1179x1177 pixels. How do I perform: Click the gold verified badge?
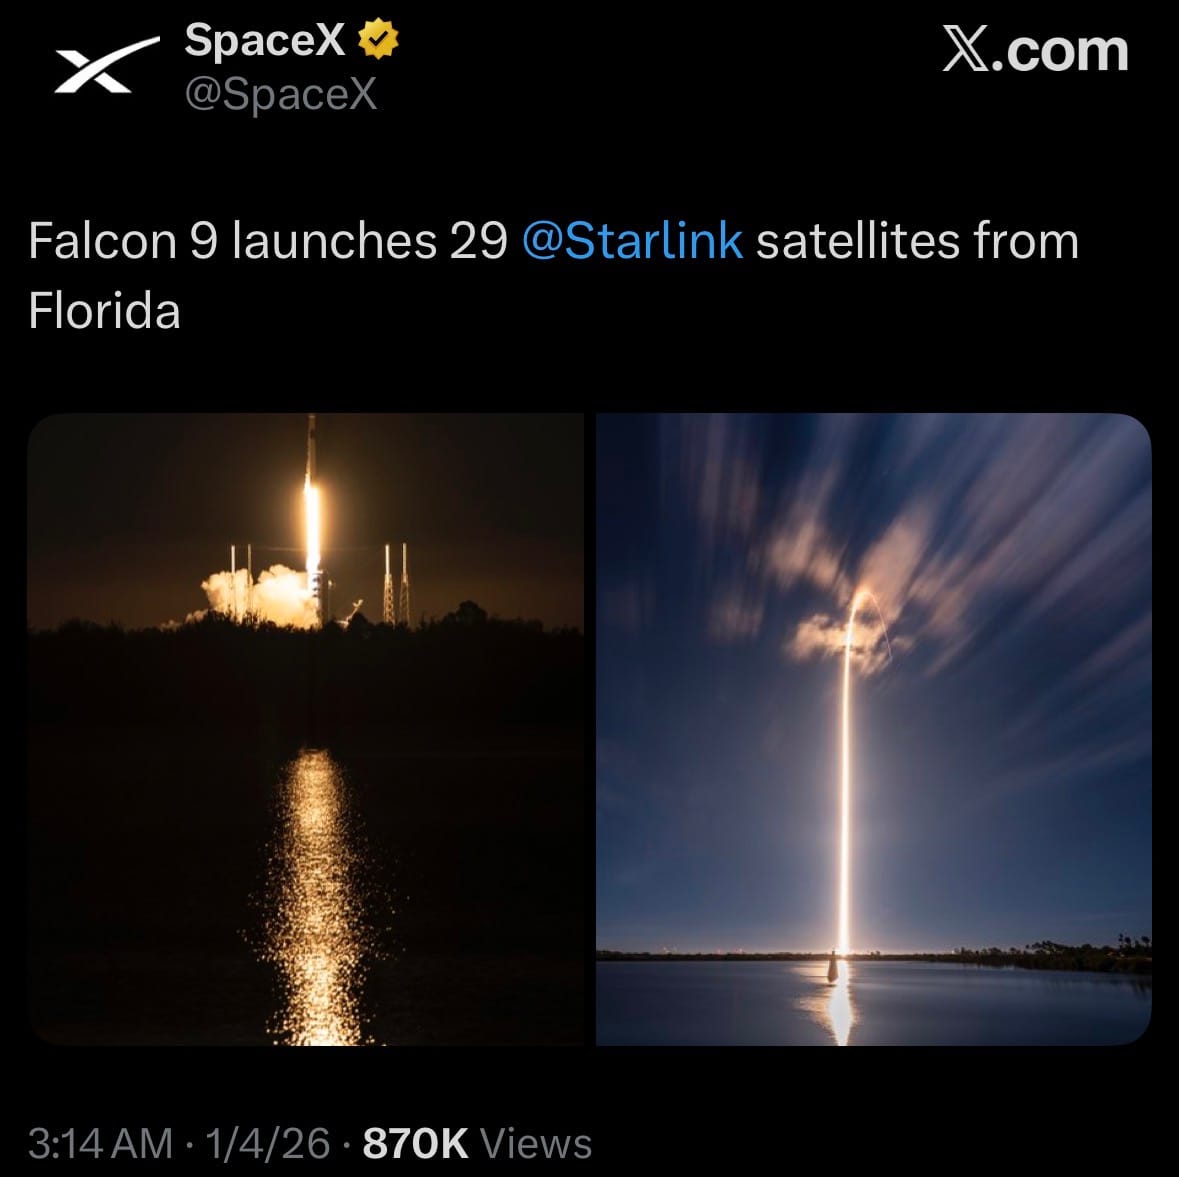pos(379,41)
